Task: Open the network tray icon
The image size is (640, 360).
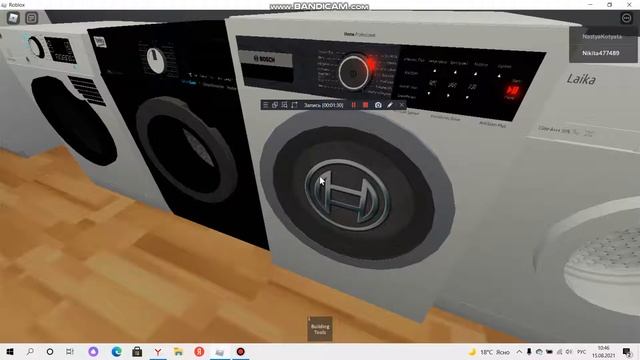Action: click(559, 352)
